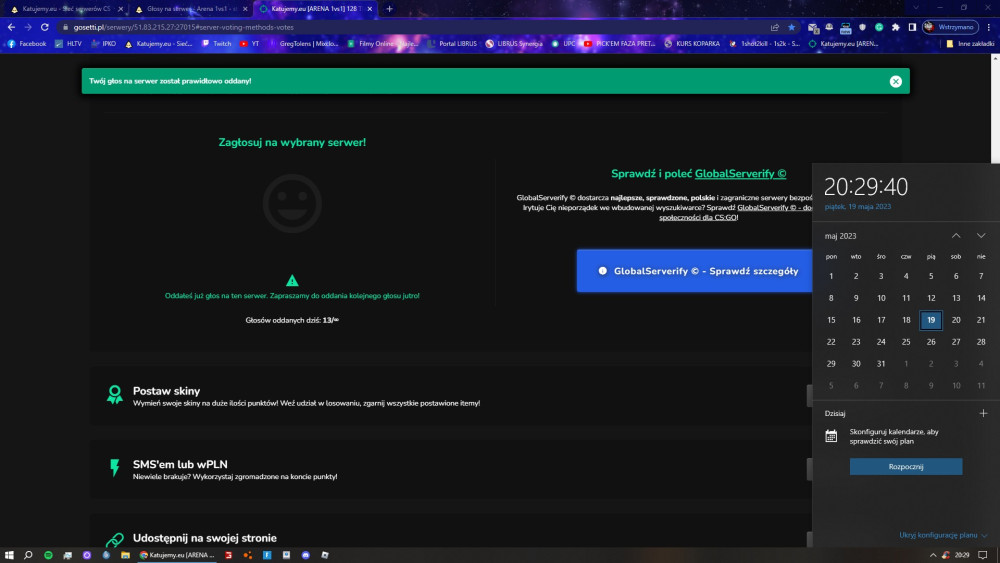Reload the gosetti.pl page
The image size is (1000, 563).
pos(45,27)
